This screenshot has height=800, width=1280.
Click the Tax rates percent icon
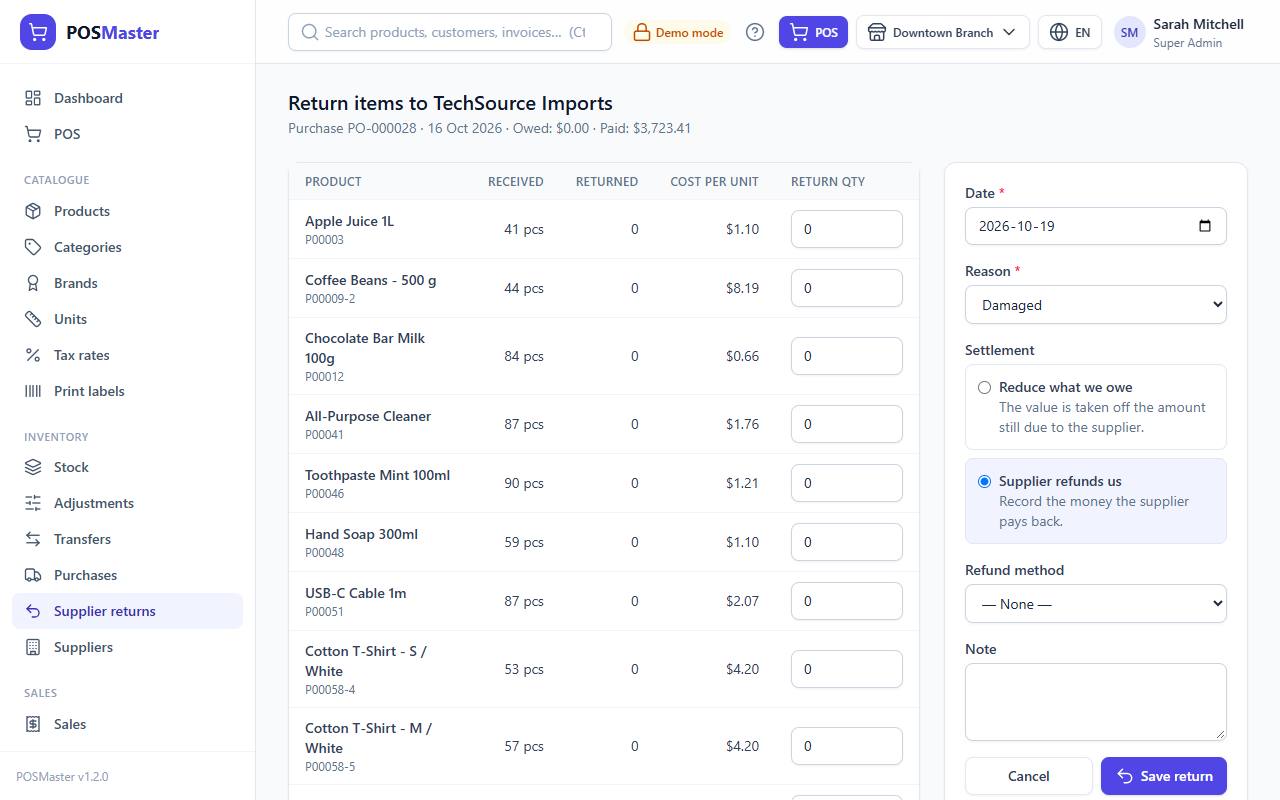(33, 355)
